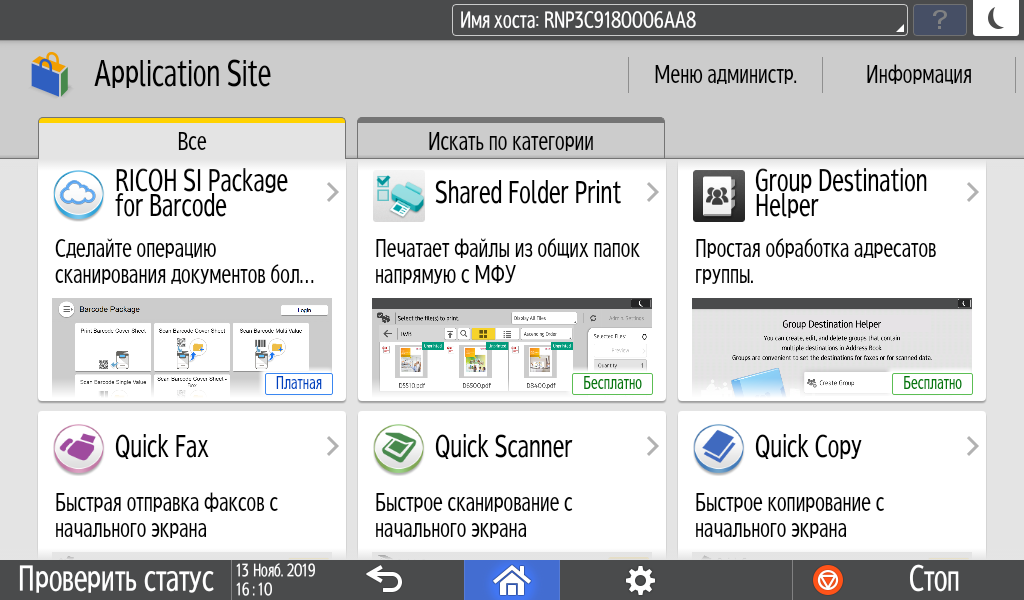
Task: Click the RICOH SI Package for Barcode title
Action: 201,193
